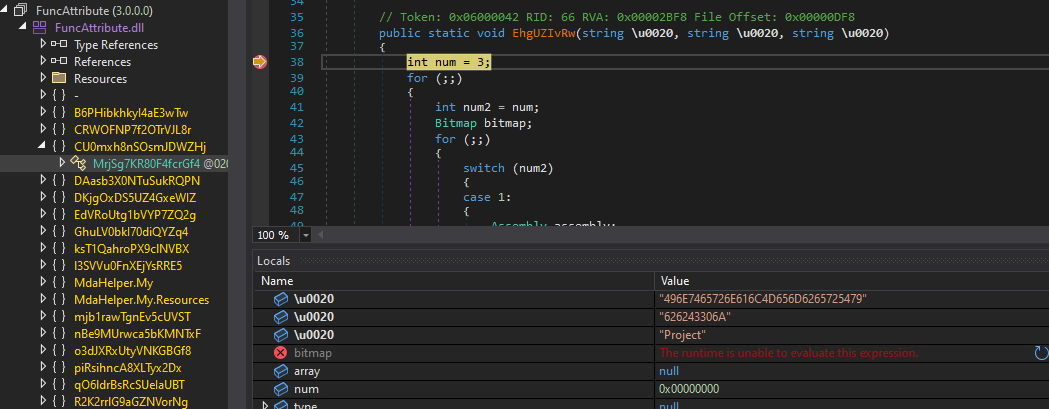Expand the MrjSg7KR80F4fcrGf4 class
The width and height of the screenshot is (1049, 409).
click(x=62, y=163)
